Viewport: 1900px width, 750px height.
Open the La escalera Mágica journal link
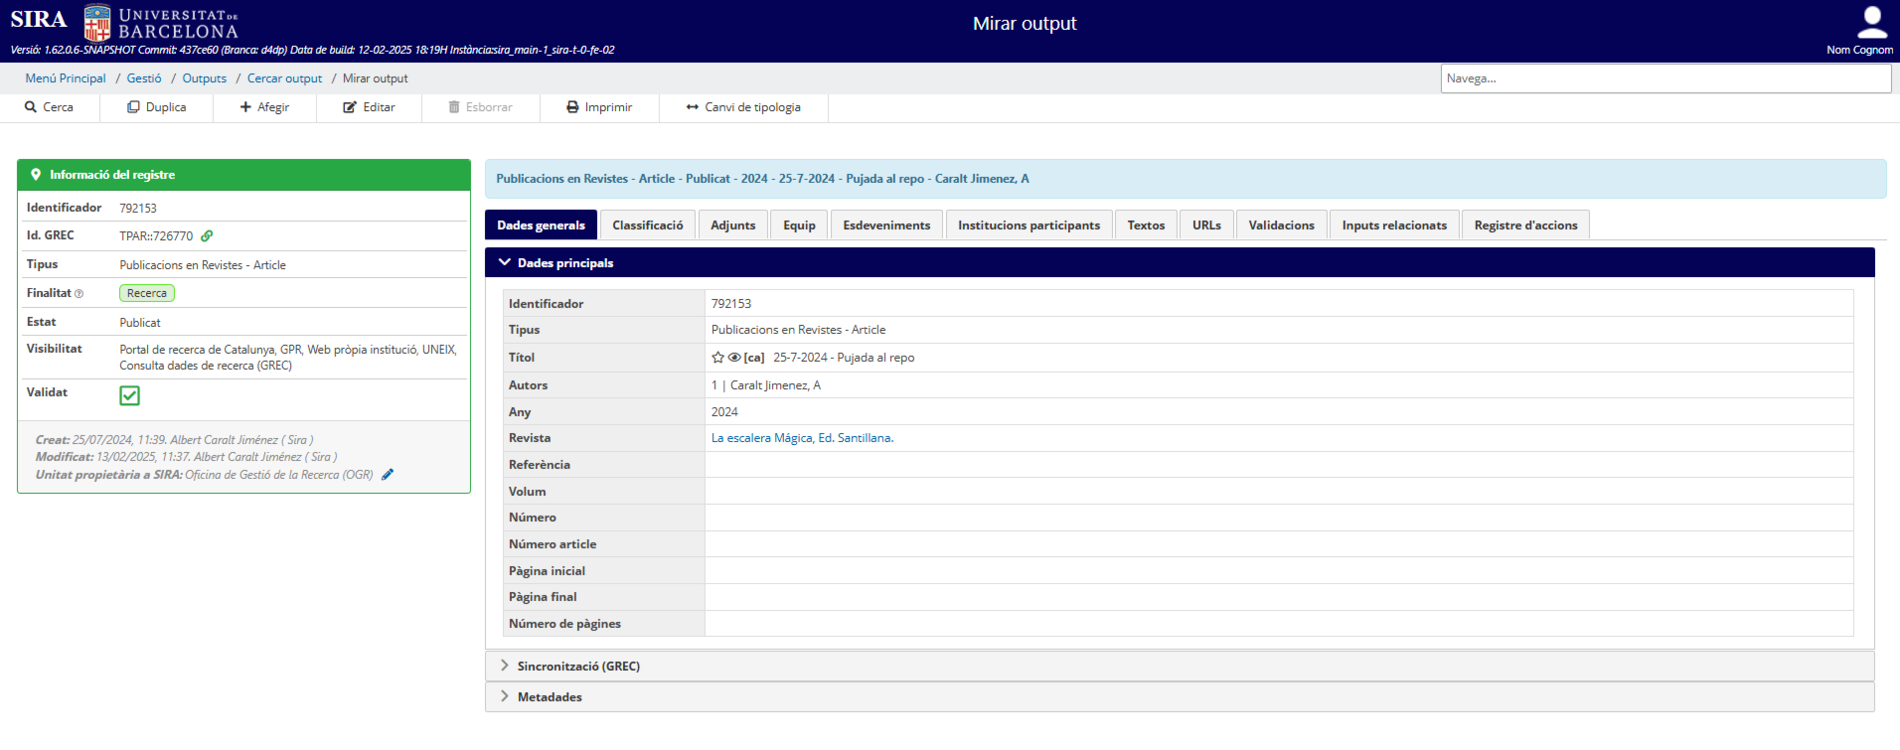click(x=801, y=438)
